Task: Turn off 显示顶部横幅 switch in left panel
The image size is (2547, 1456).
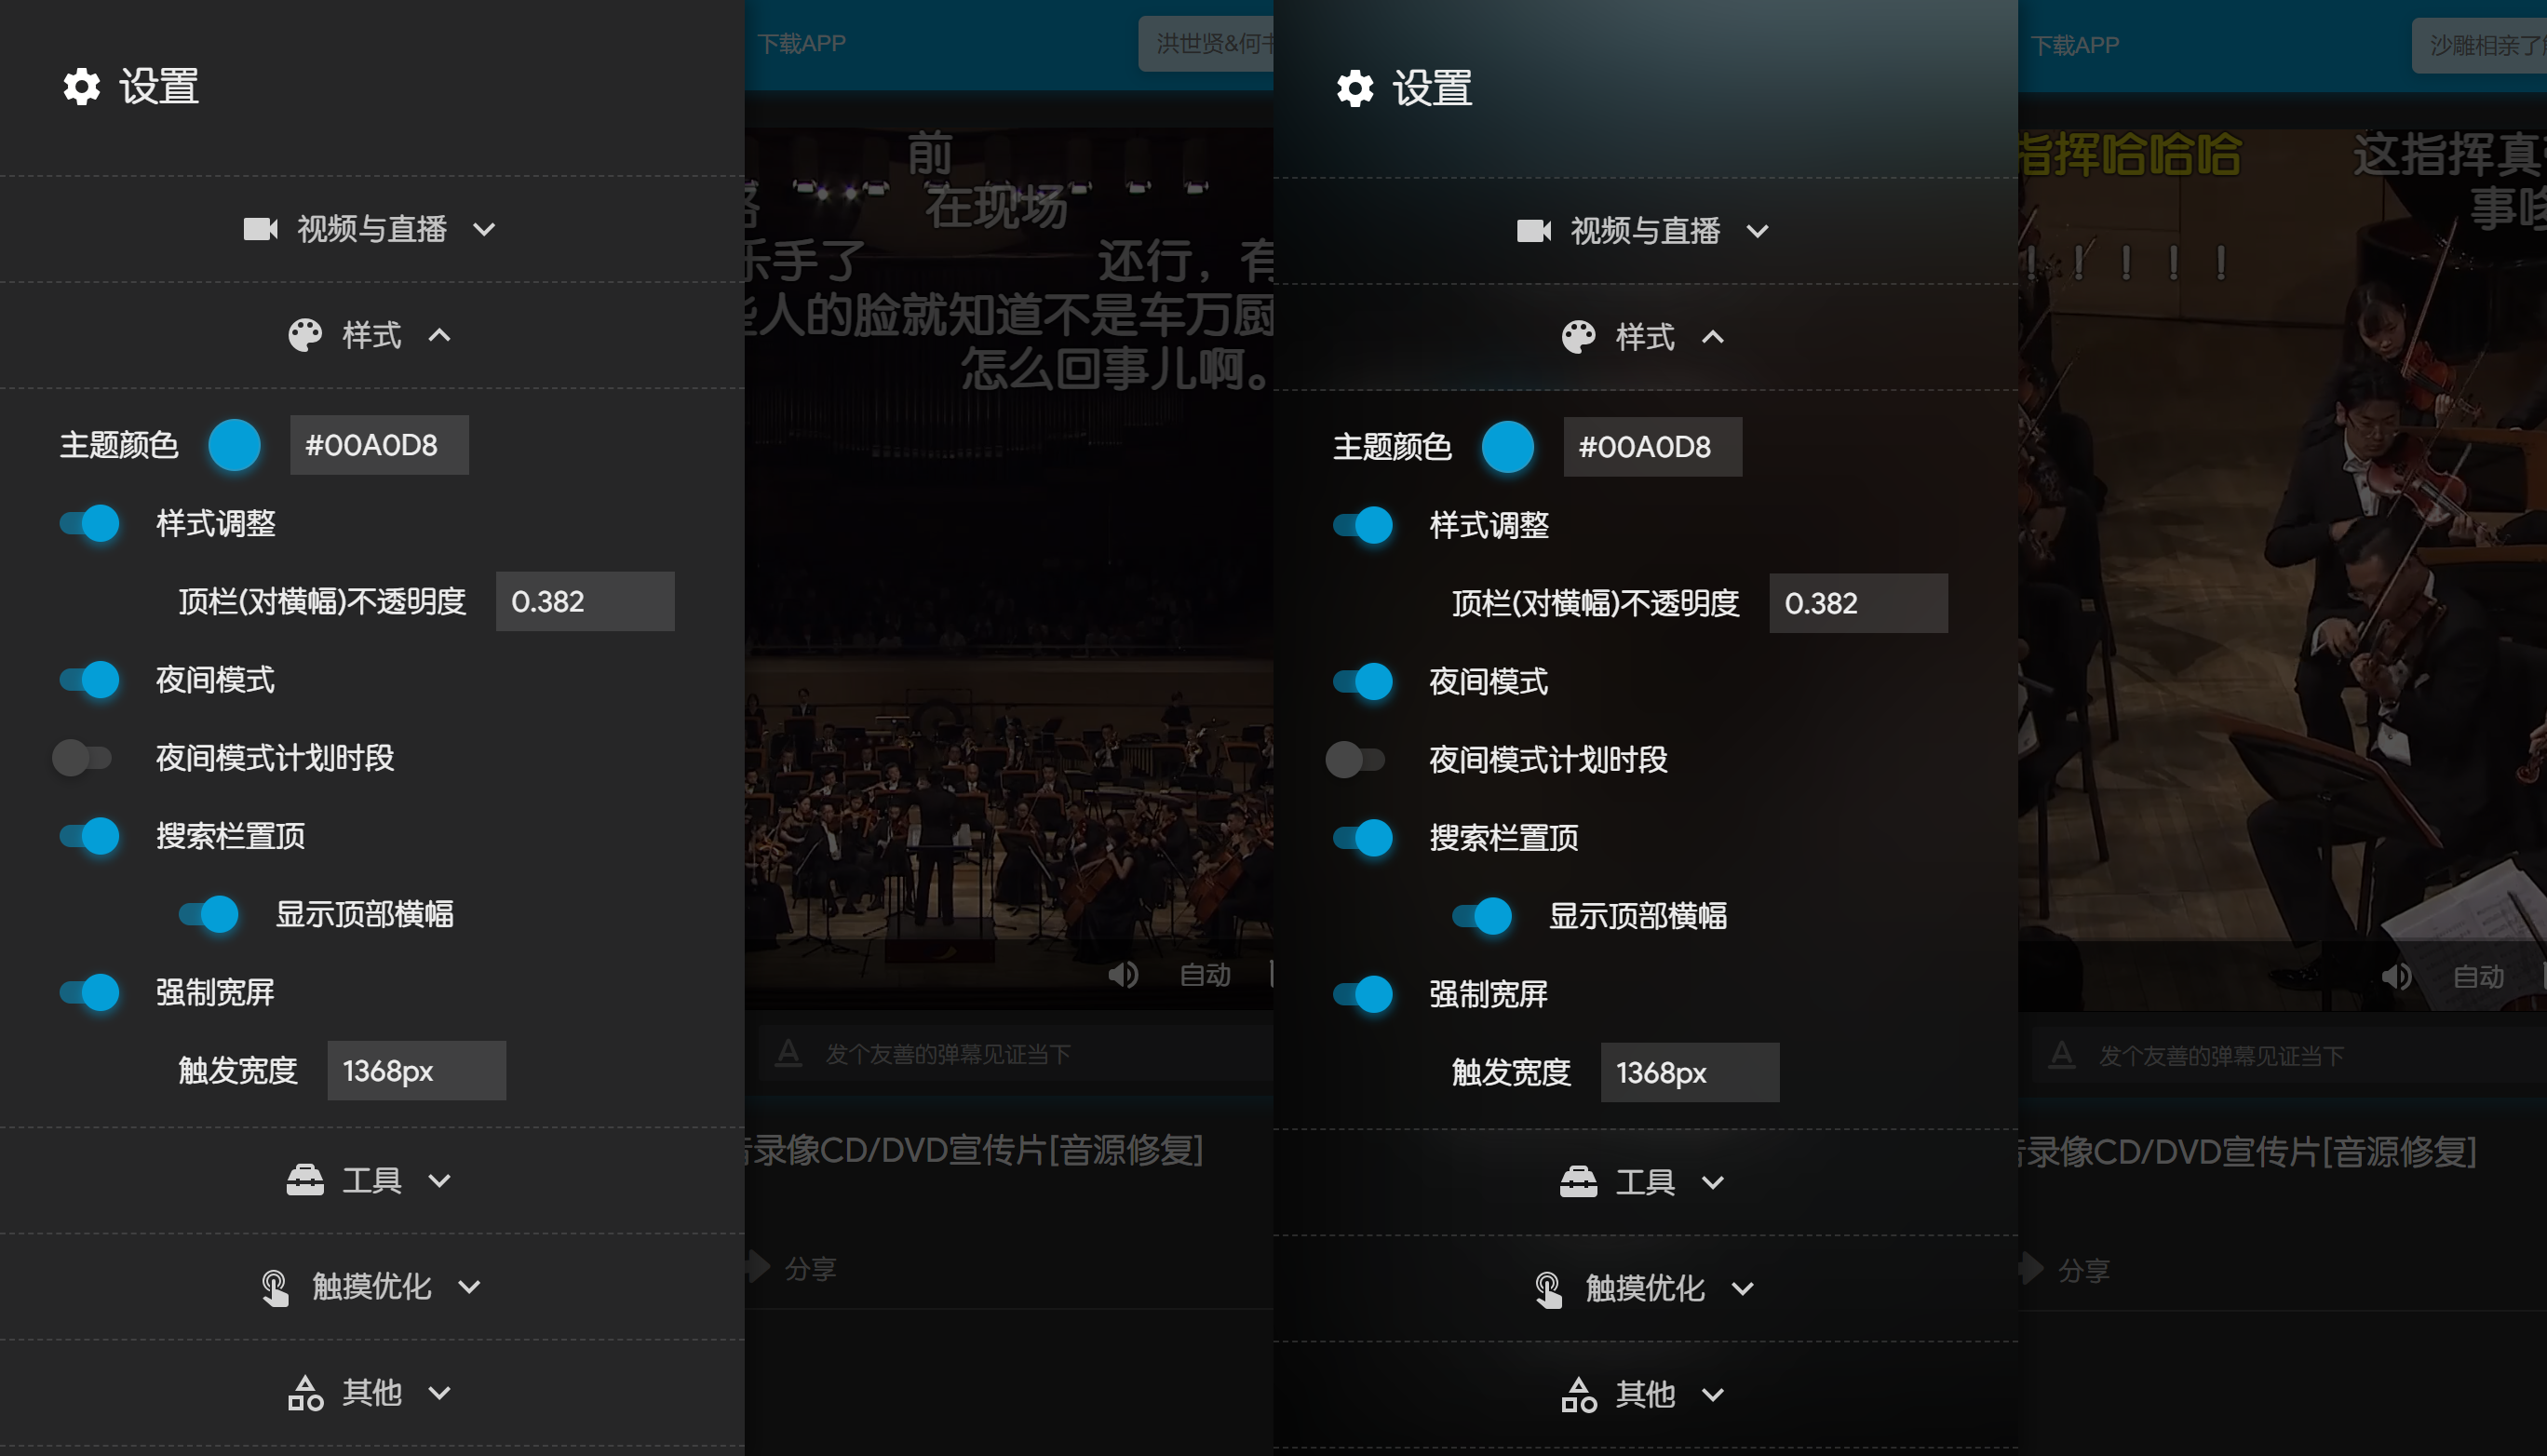Action: 209,914
